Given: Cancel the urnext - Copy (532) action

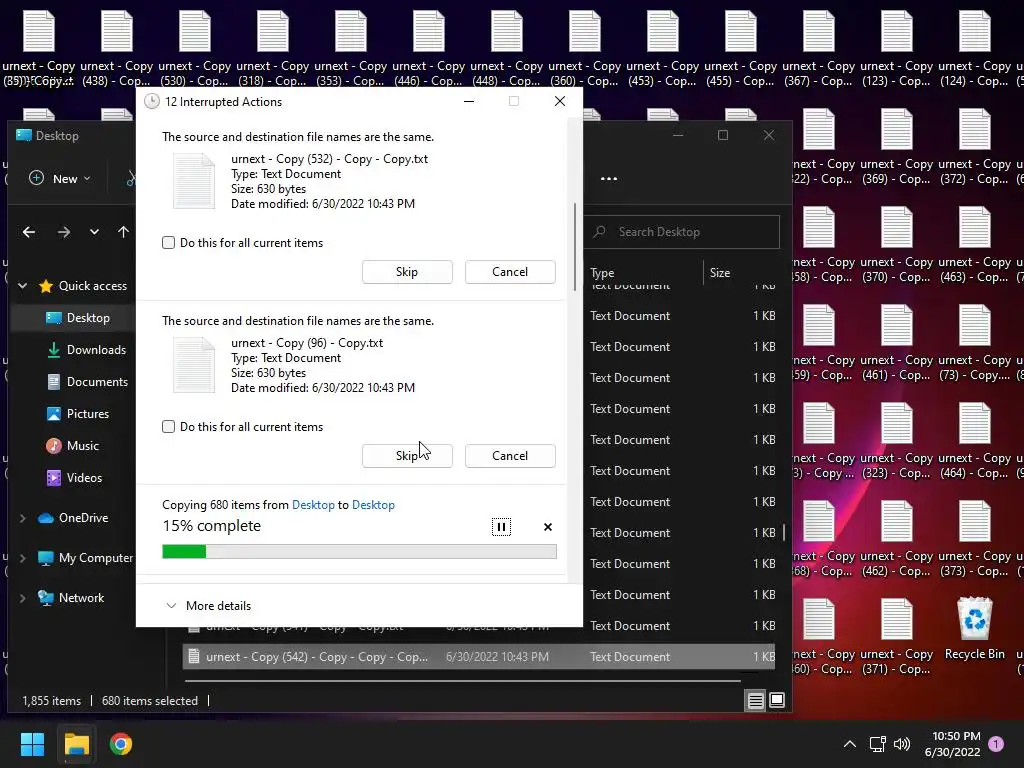Looking at the screenshot, I should tap(510, 272).
